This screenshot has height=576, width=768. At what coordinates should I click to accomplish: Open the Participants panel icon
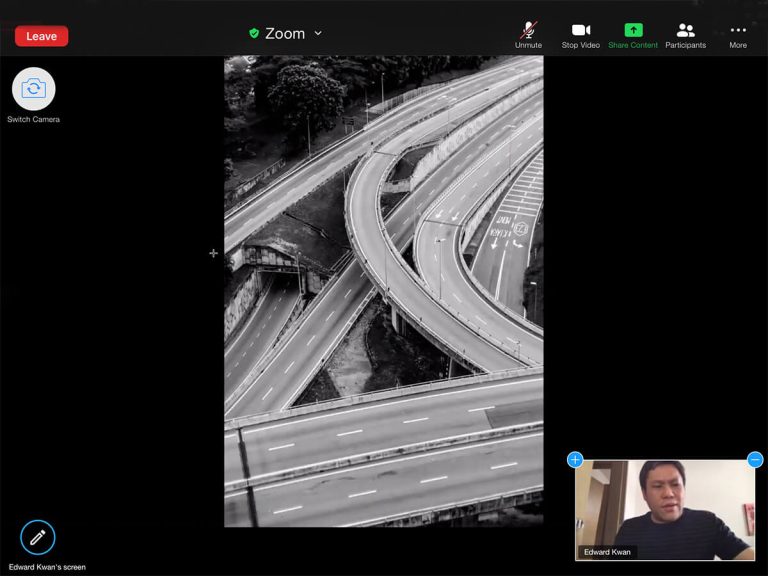pos(685,30)
